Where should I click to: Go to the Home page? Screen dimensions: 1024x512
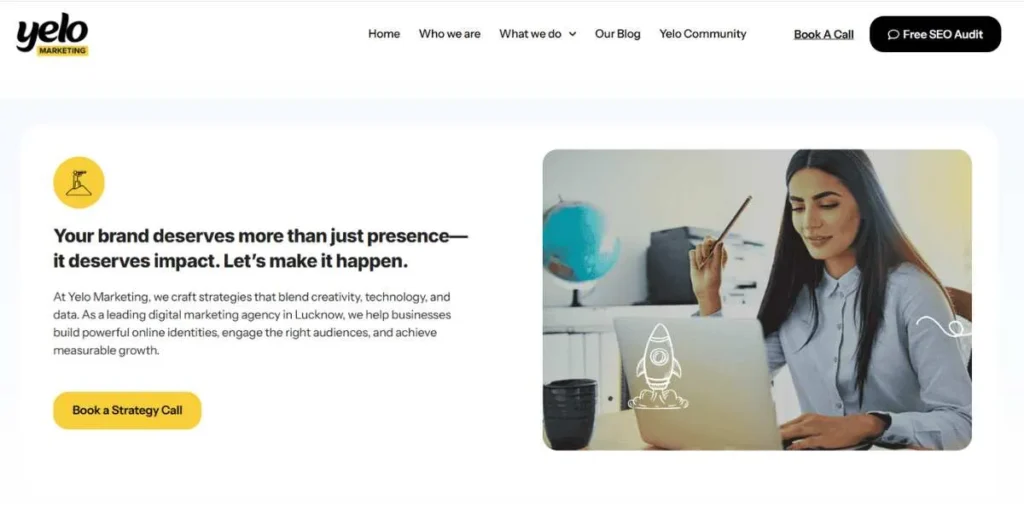(384, 34)
